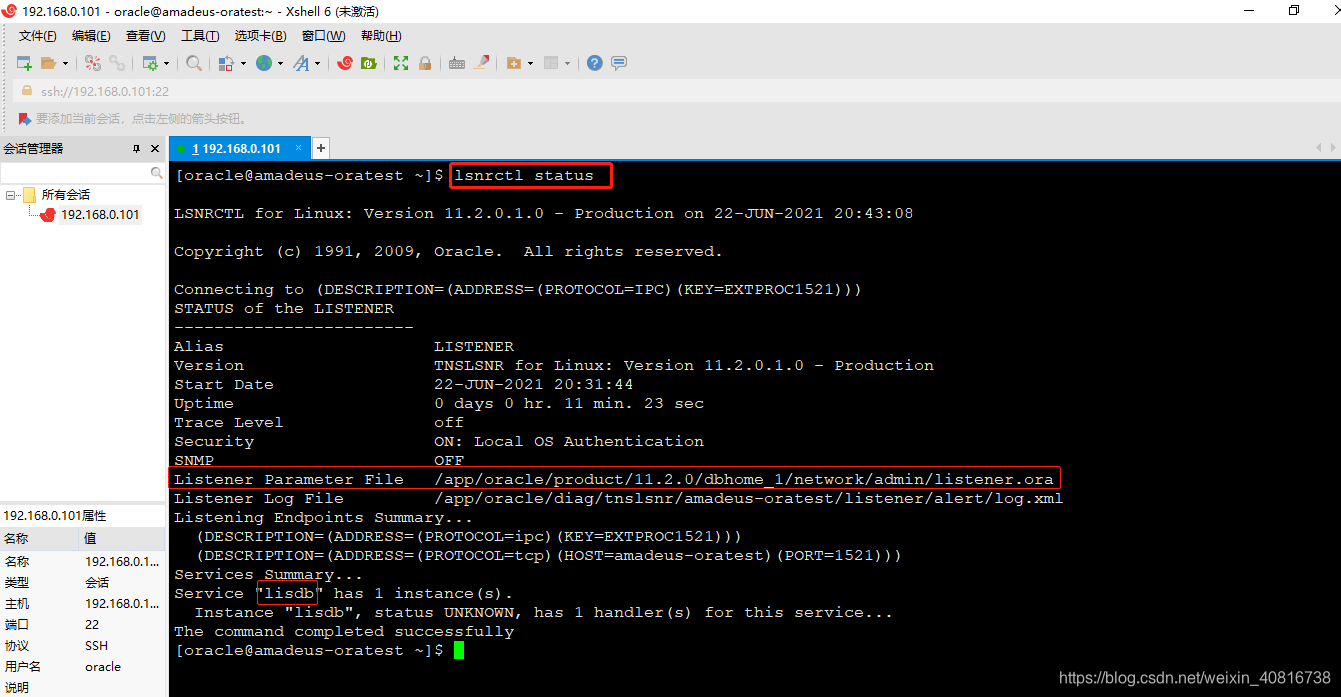Click the session manager search magnifier
This screenshot has width=1341, height=697.
pyautogui.click(x=156, y=173)
